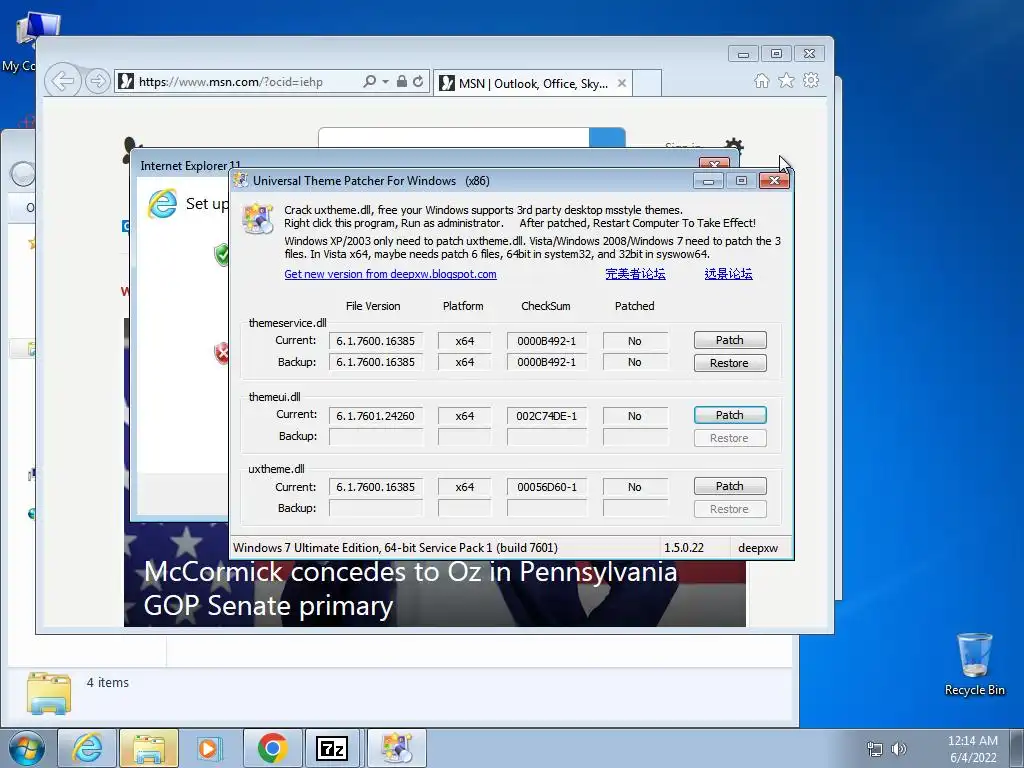Open Google Chrome from the taskbar
Viewport: 1024px width, 768px height.
pyautogui.click(x=272, y=748)
